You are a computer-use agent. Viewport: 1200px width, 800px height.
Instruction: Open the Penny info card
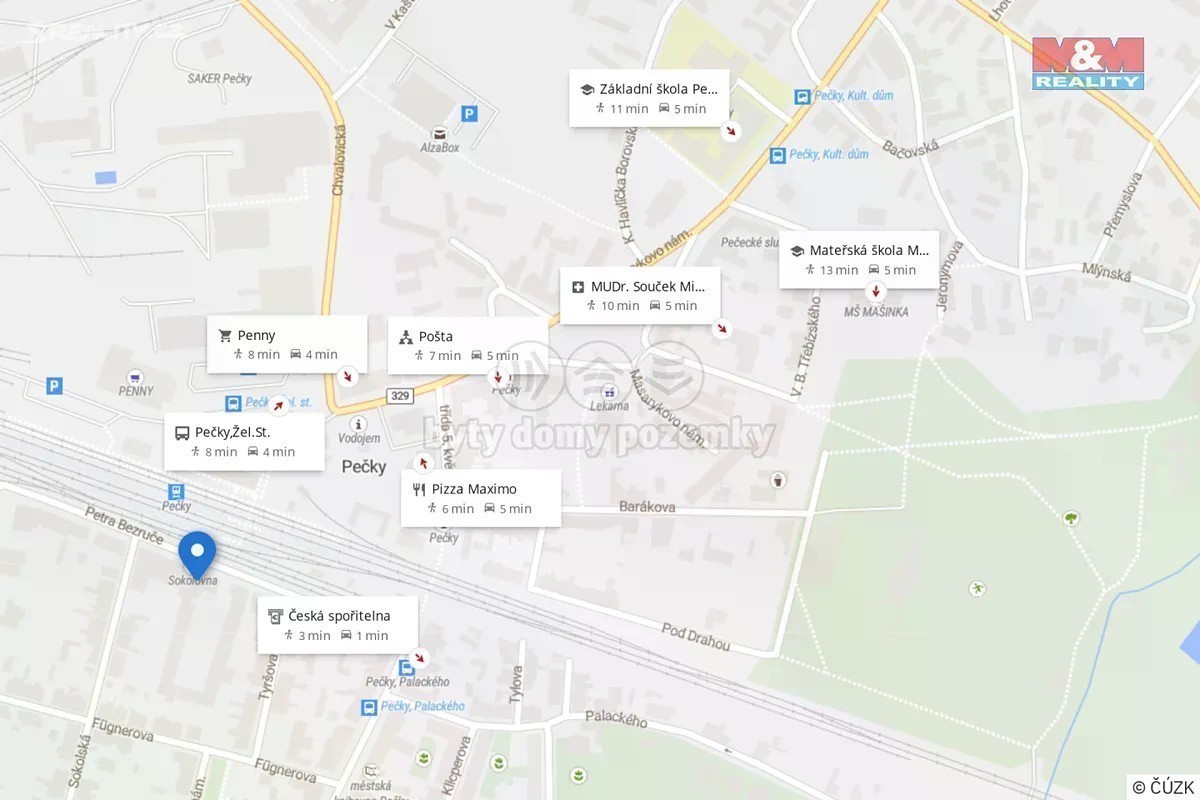(287, 344)
